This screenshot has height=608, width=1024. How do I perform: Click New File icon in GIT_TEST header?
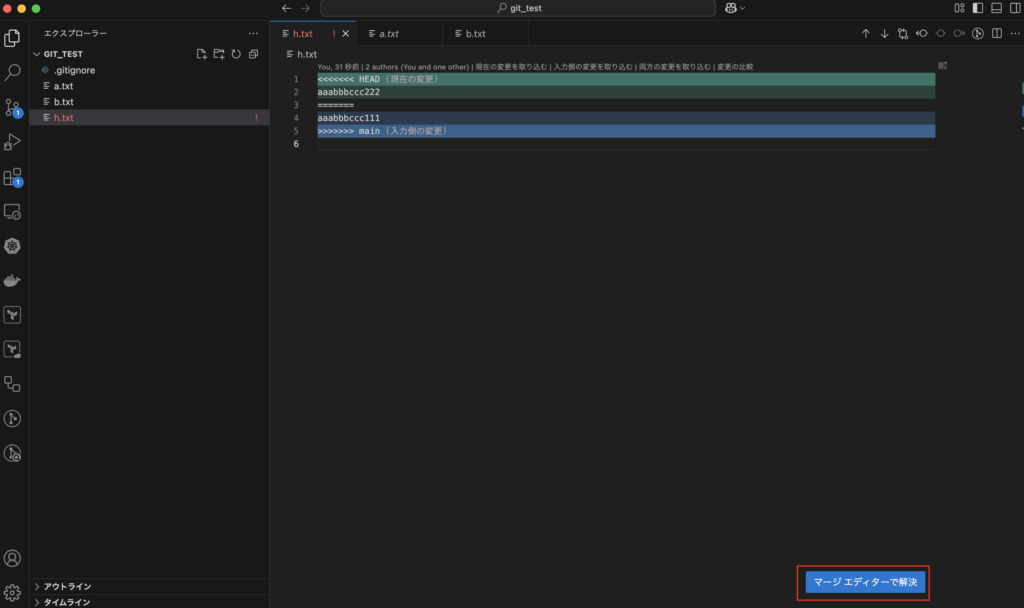tap(201, 54)
